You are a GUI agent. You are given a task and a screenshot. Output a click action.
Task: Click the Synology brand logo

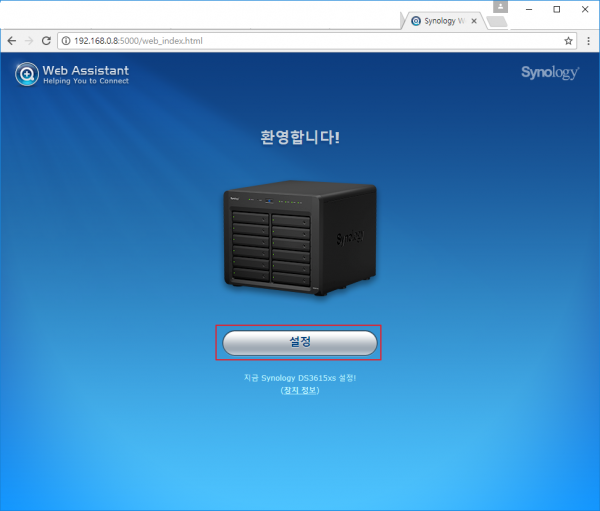click(549, 73)
